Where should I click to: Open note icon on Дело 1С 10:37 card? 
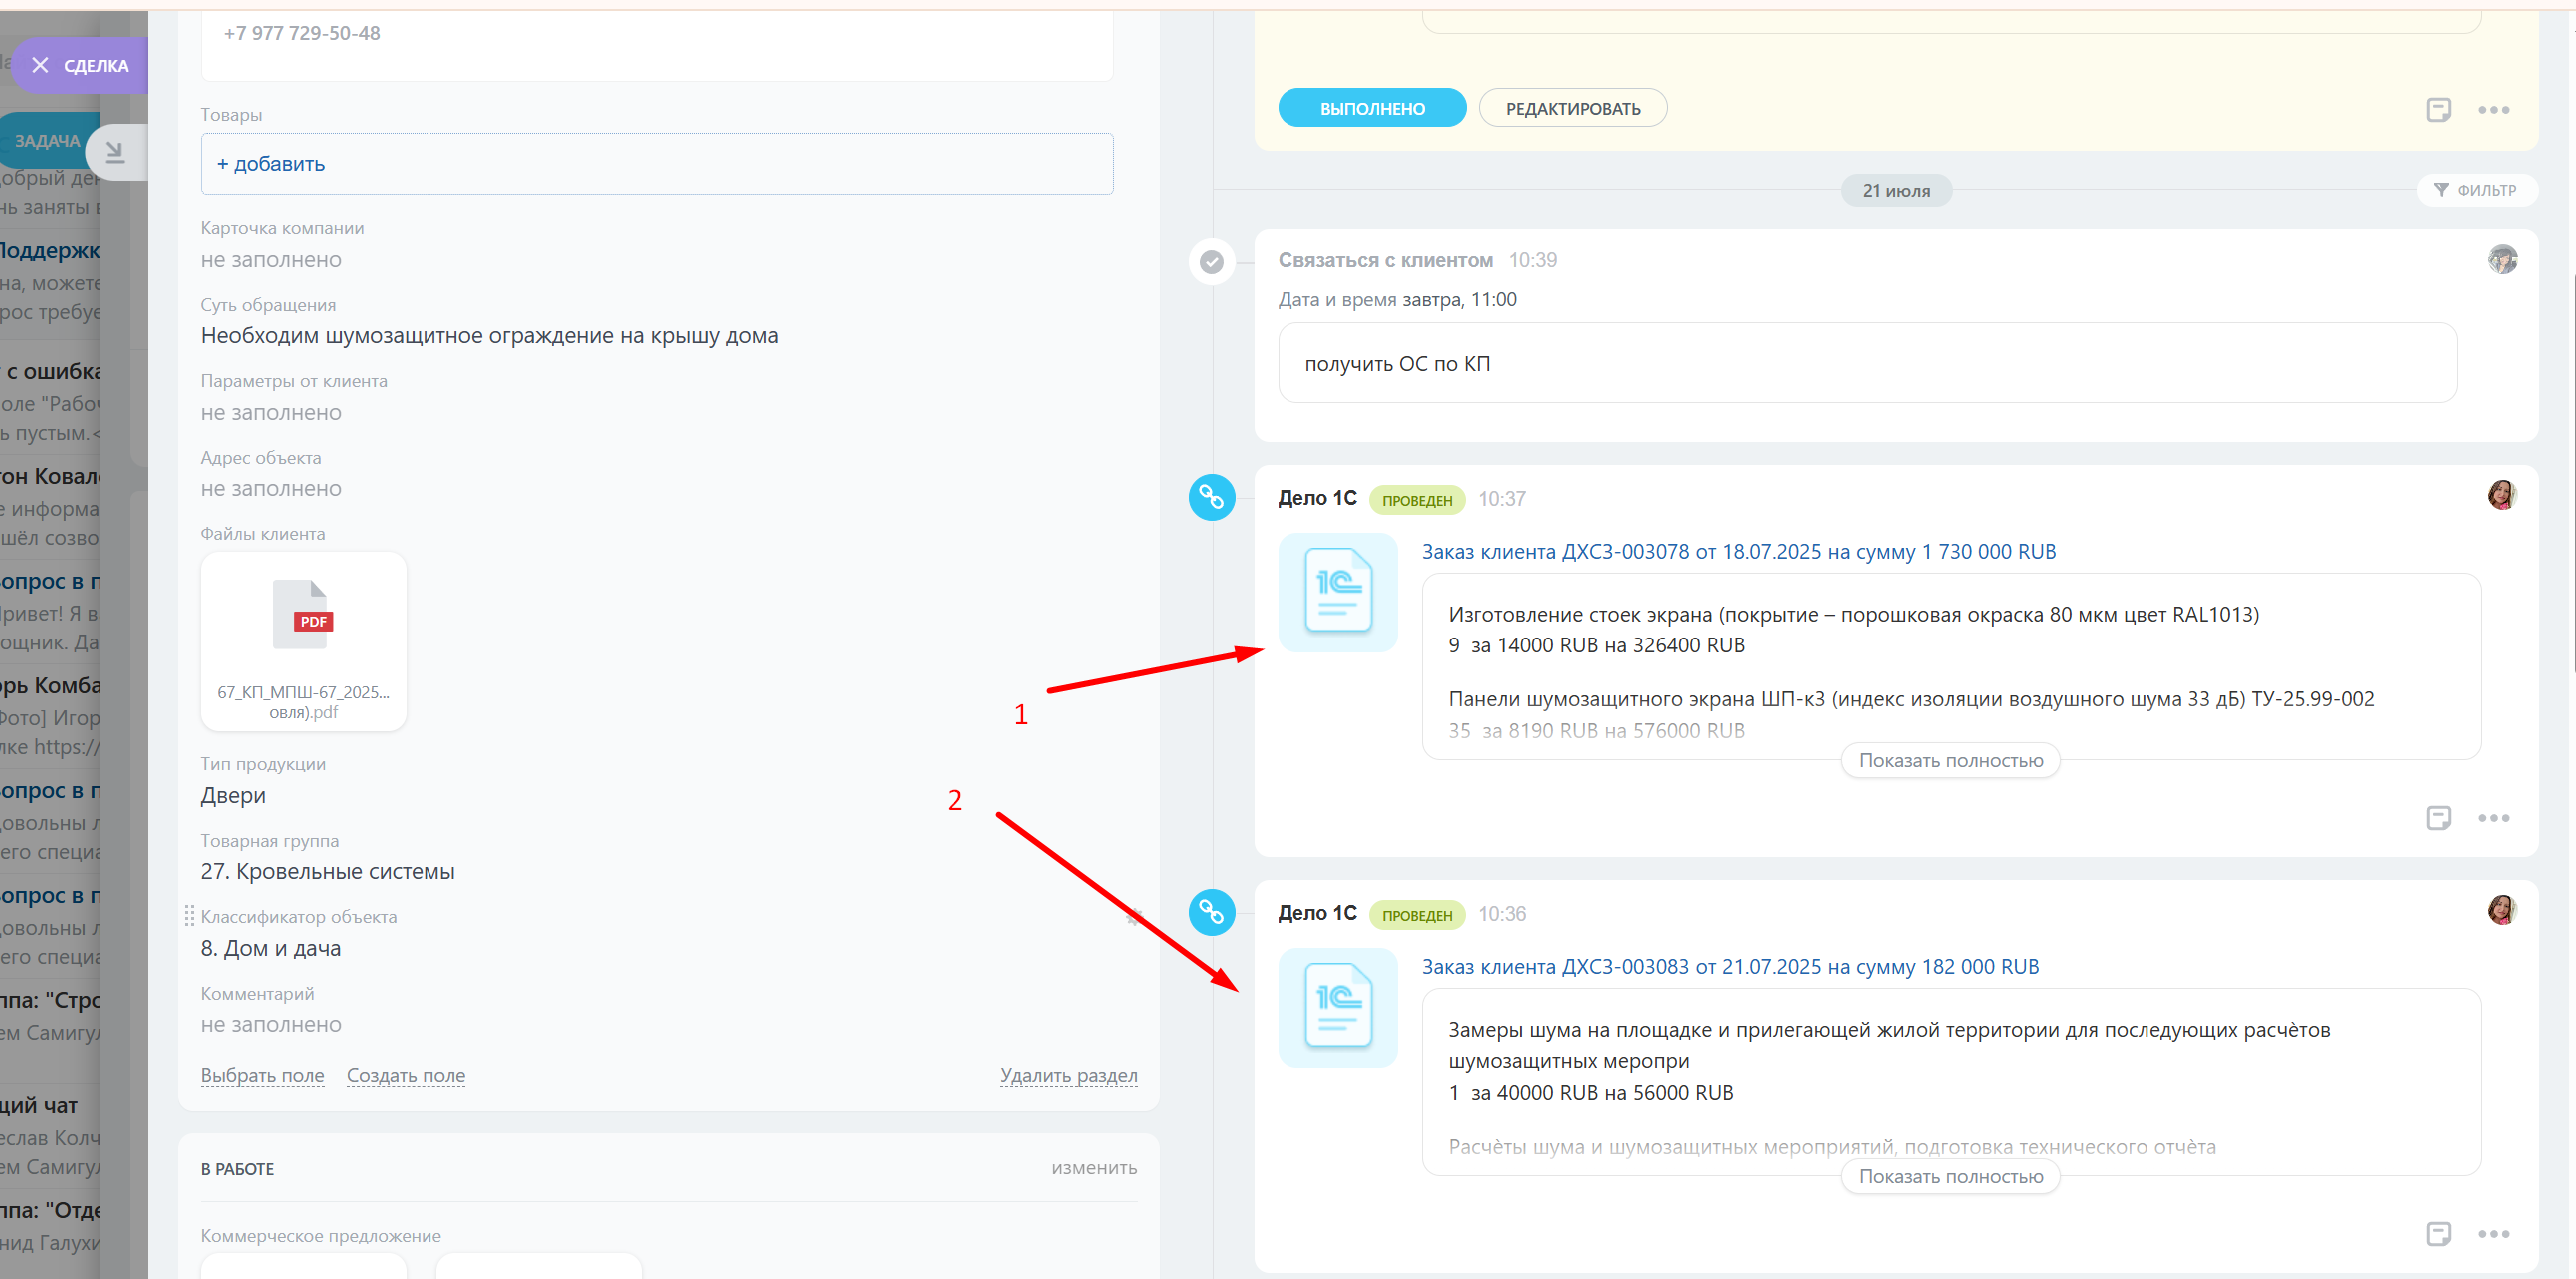pyautogui.click(x=2438, y=819)
